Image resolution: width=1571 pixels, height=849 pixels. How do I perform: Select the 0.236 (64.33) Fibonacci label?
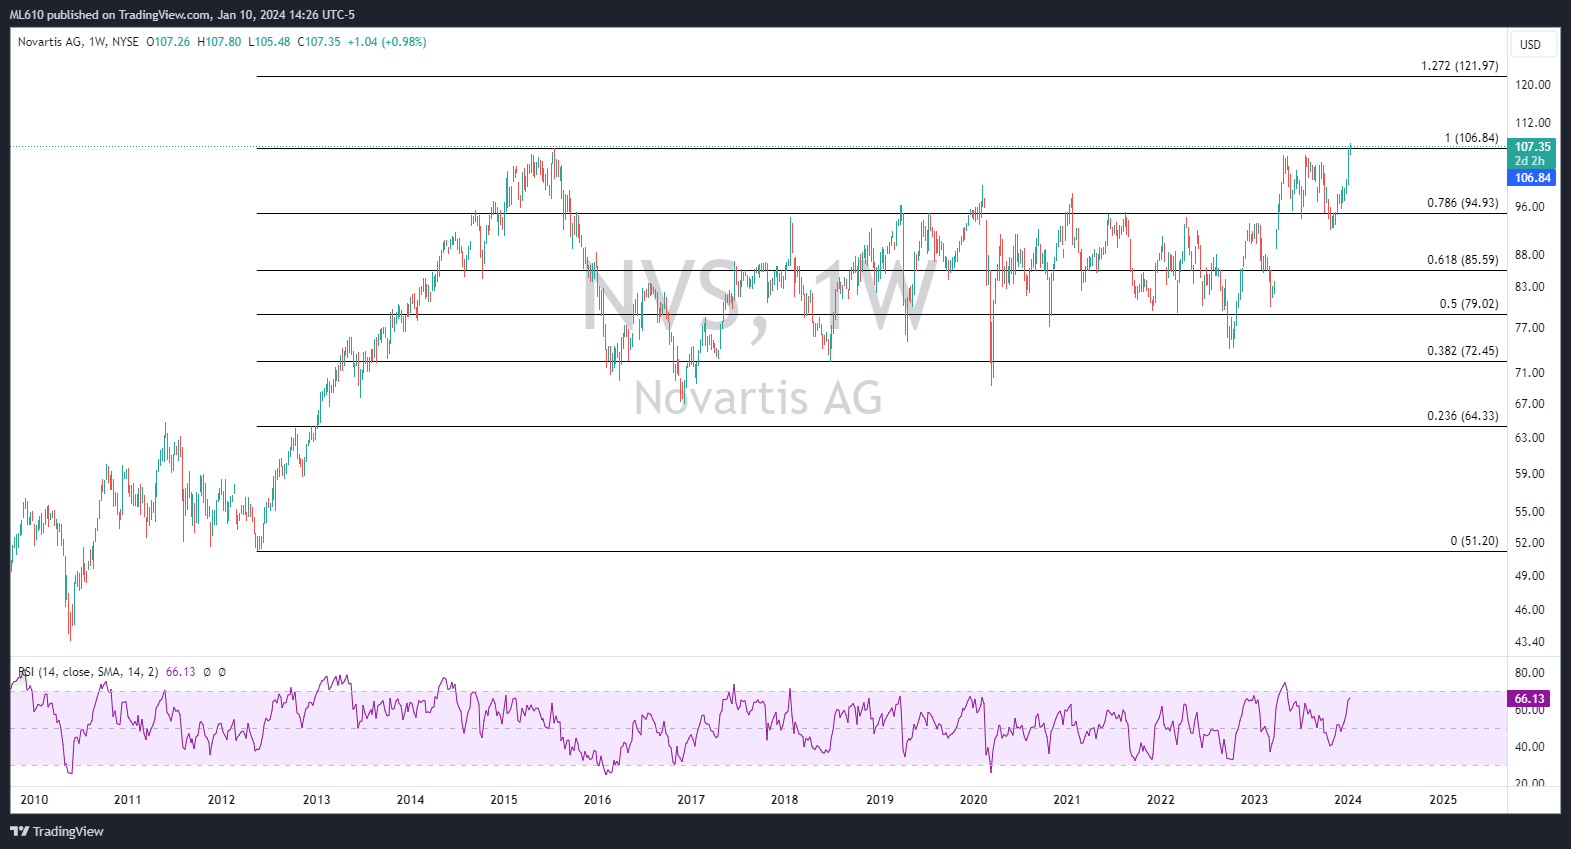point(1463,416)
